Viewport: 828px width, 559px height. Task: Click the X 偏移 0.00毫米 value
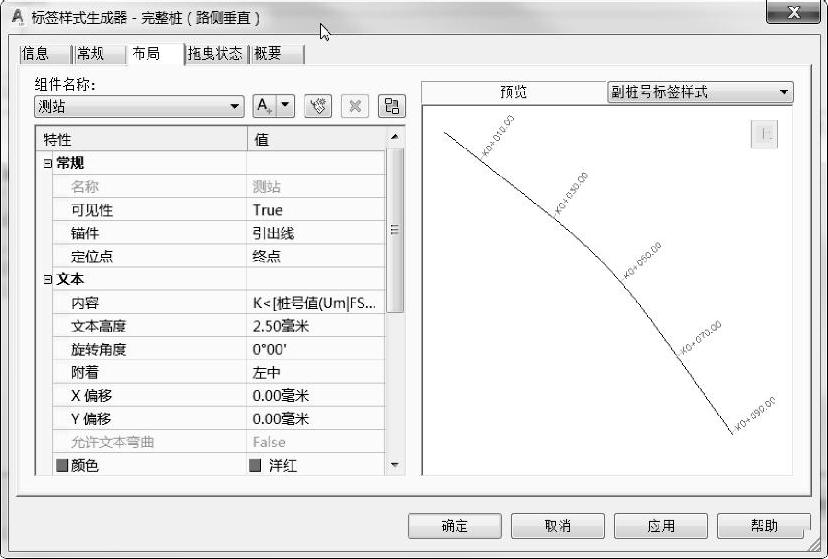coord(316,395)
